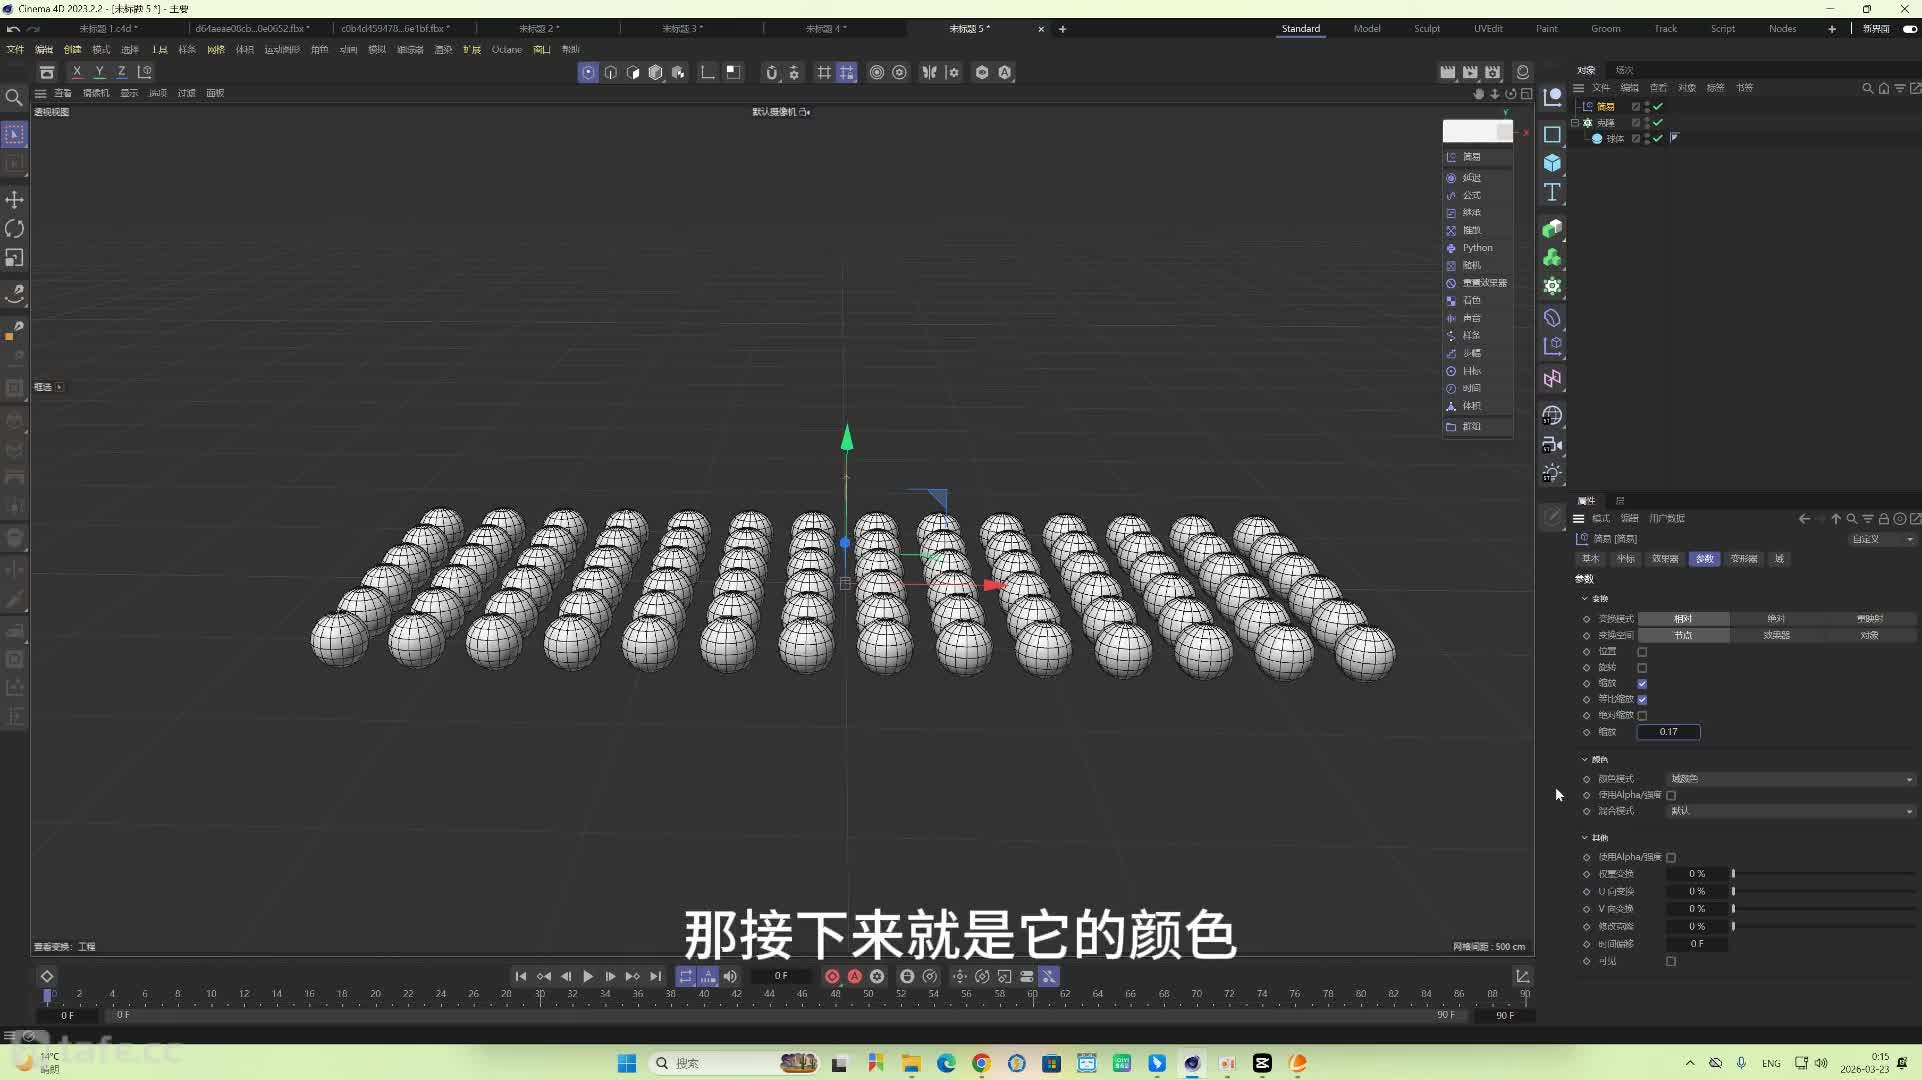This screenshot has height=1080, width=1922.
Task: Toggle the green enable checkmark for 克隆
Action: [1658, 123]
